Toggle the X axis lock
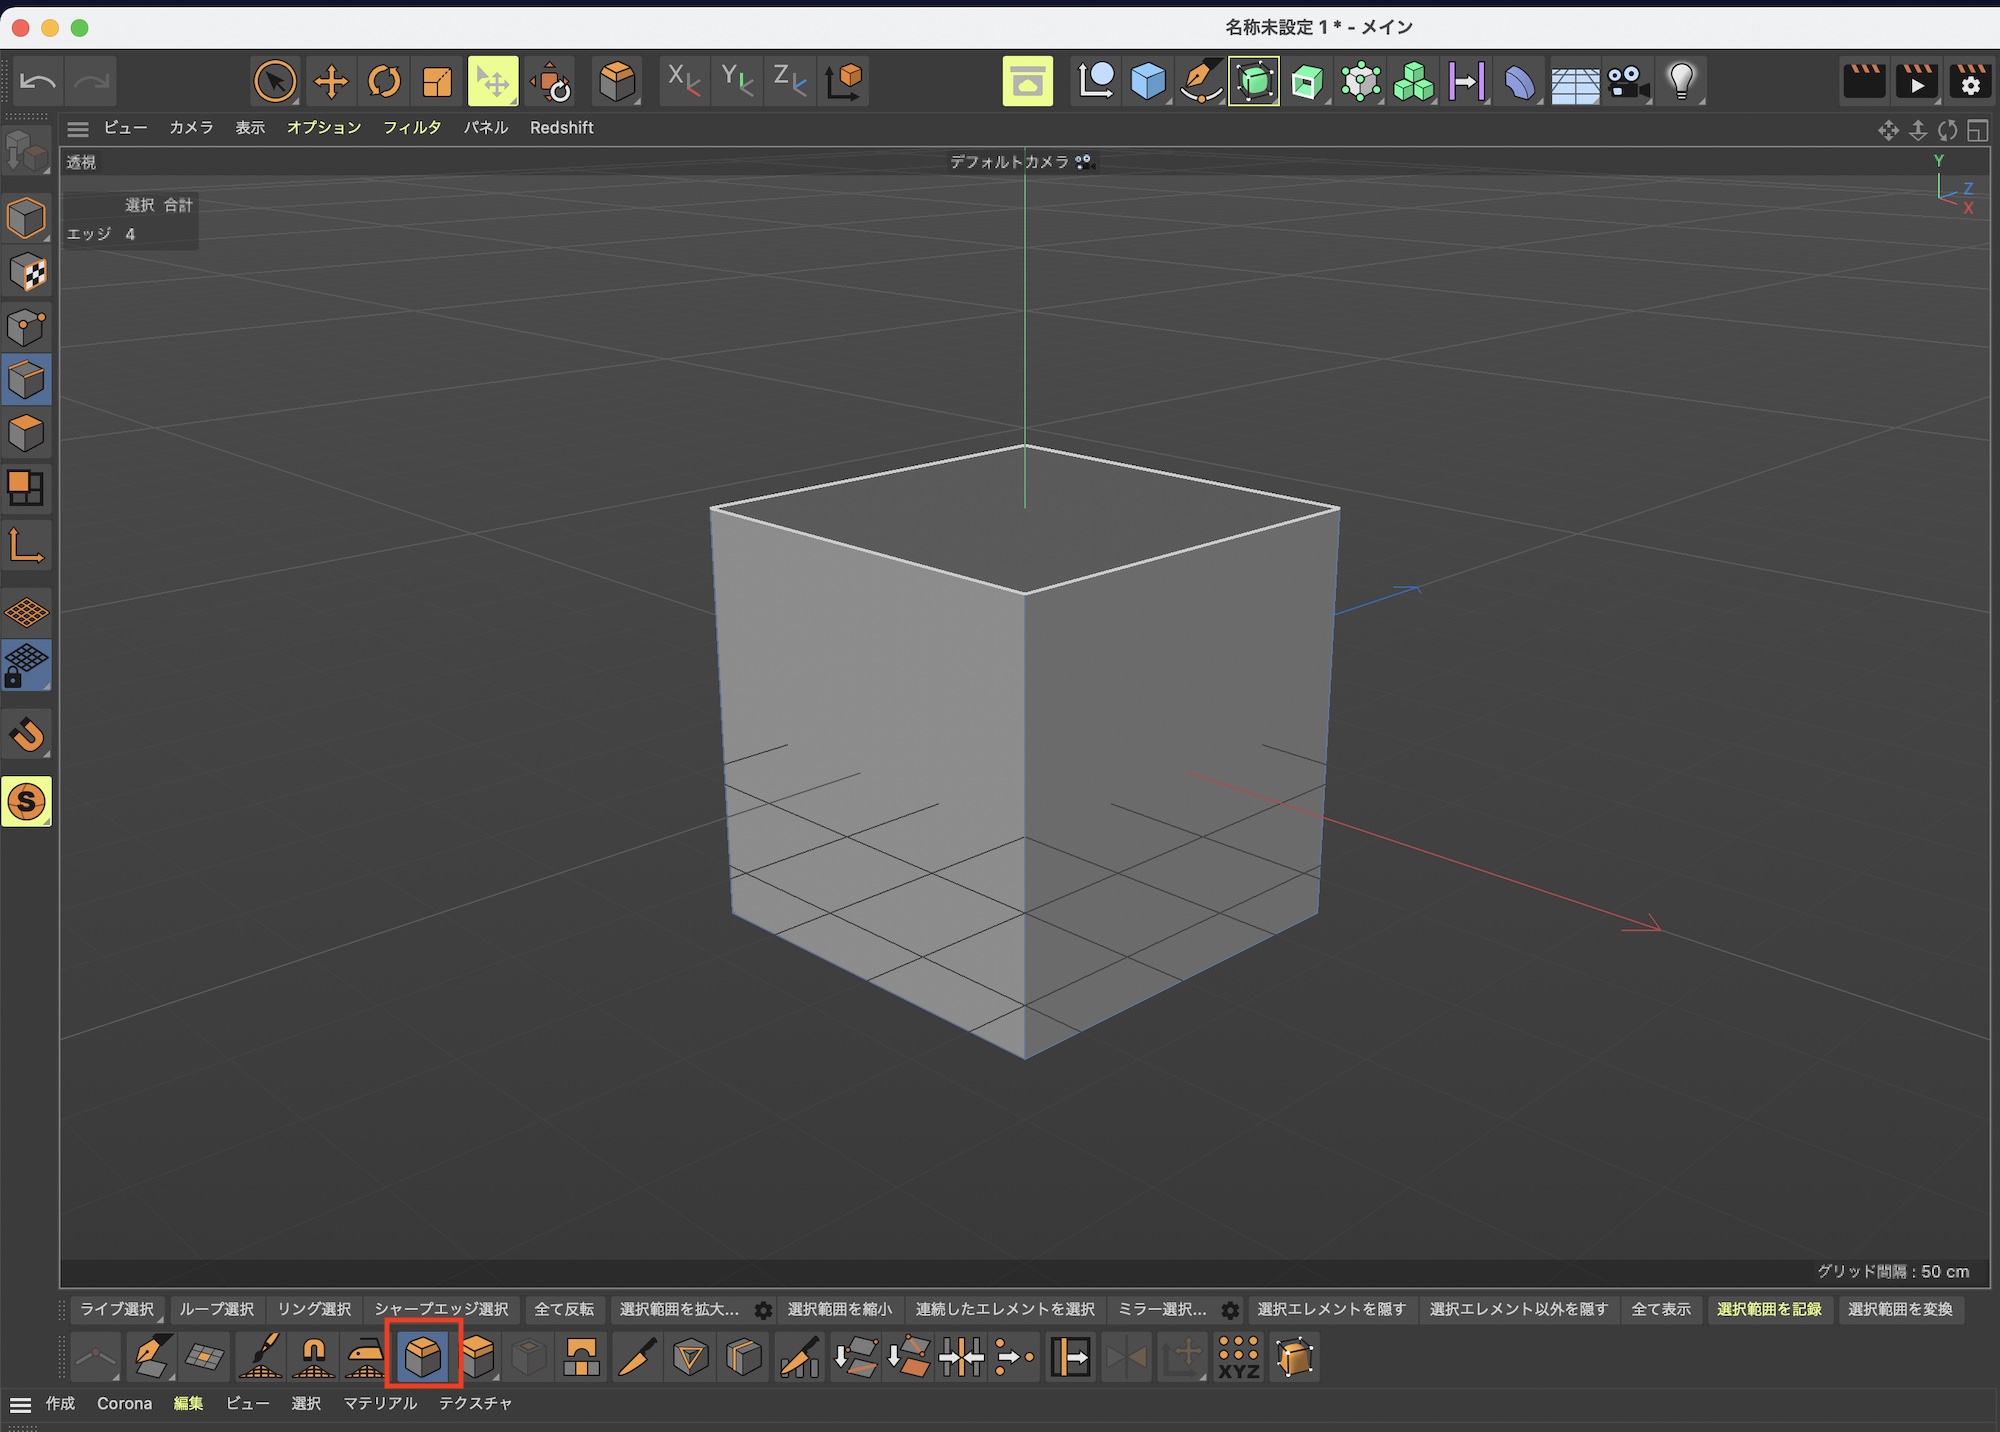 683,82
